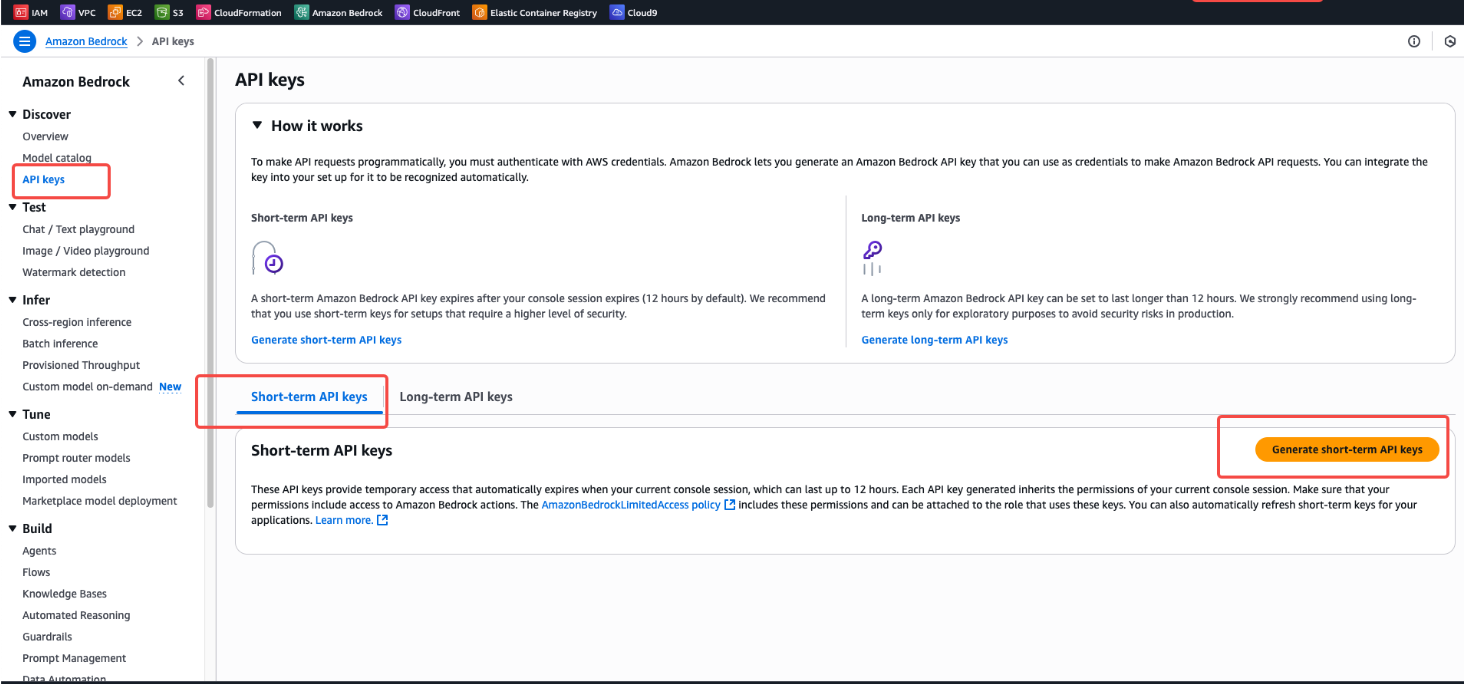Screen dimensions: 1464x684
Task: Open Marketplace model deployment in sidebar
Action: 100,501
